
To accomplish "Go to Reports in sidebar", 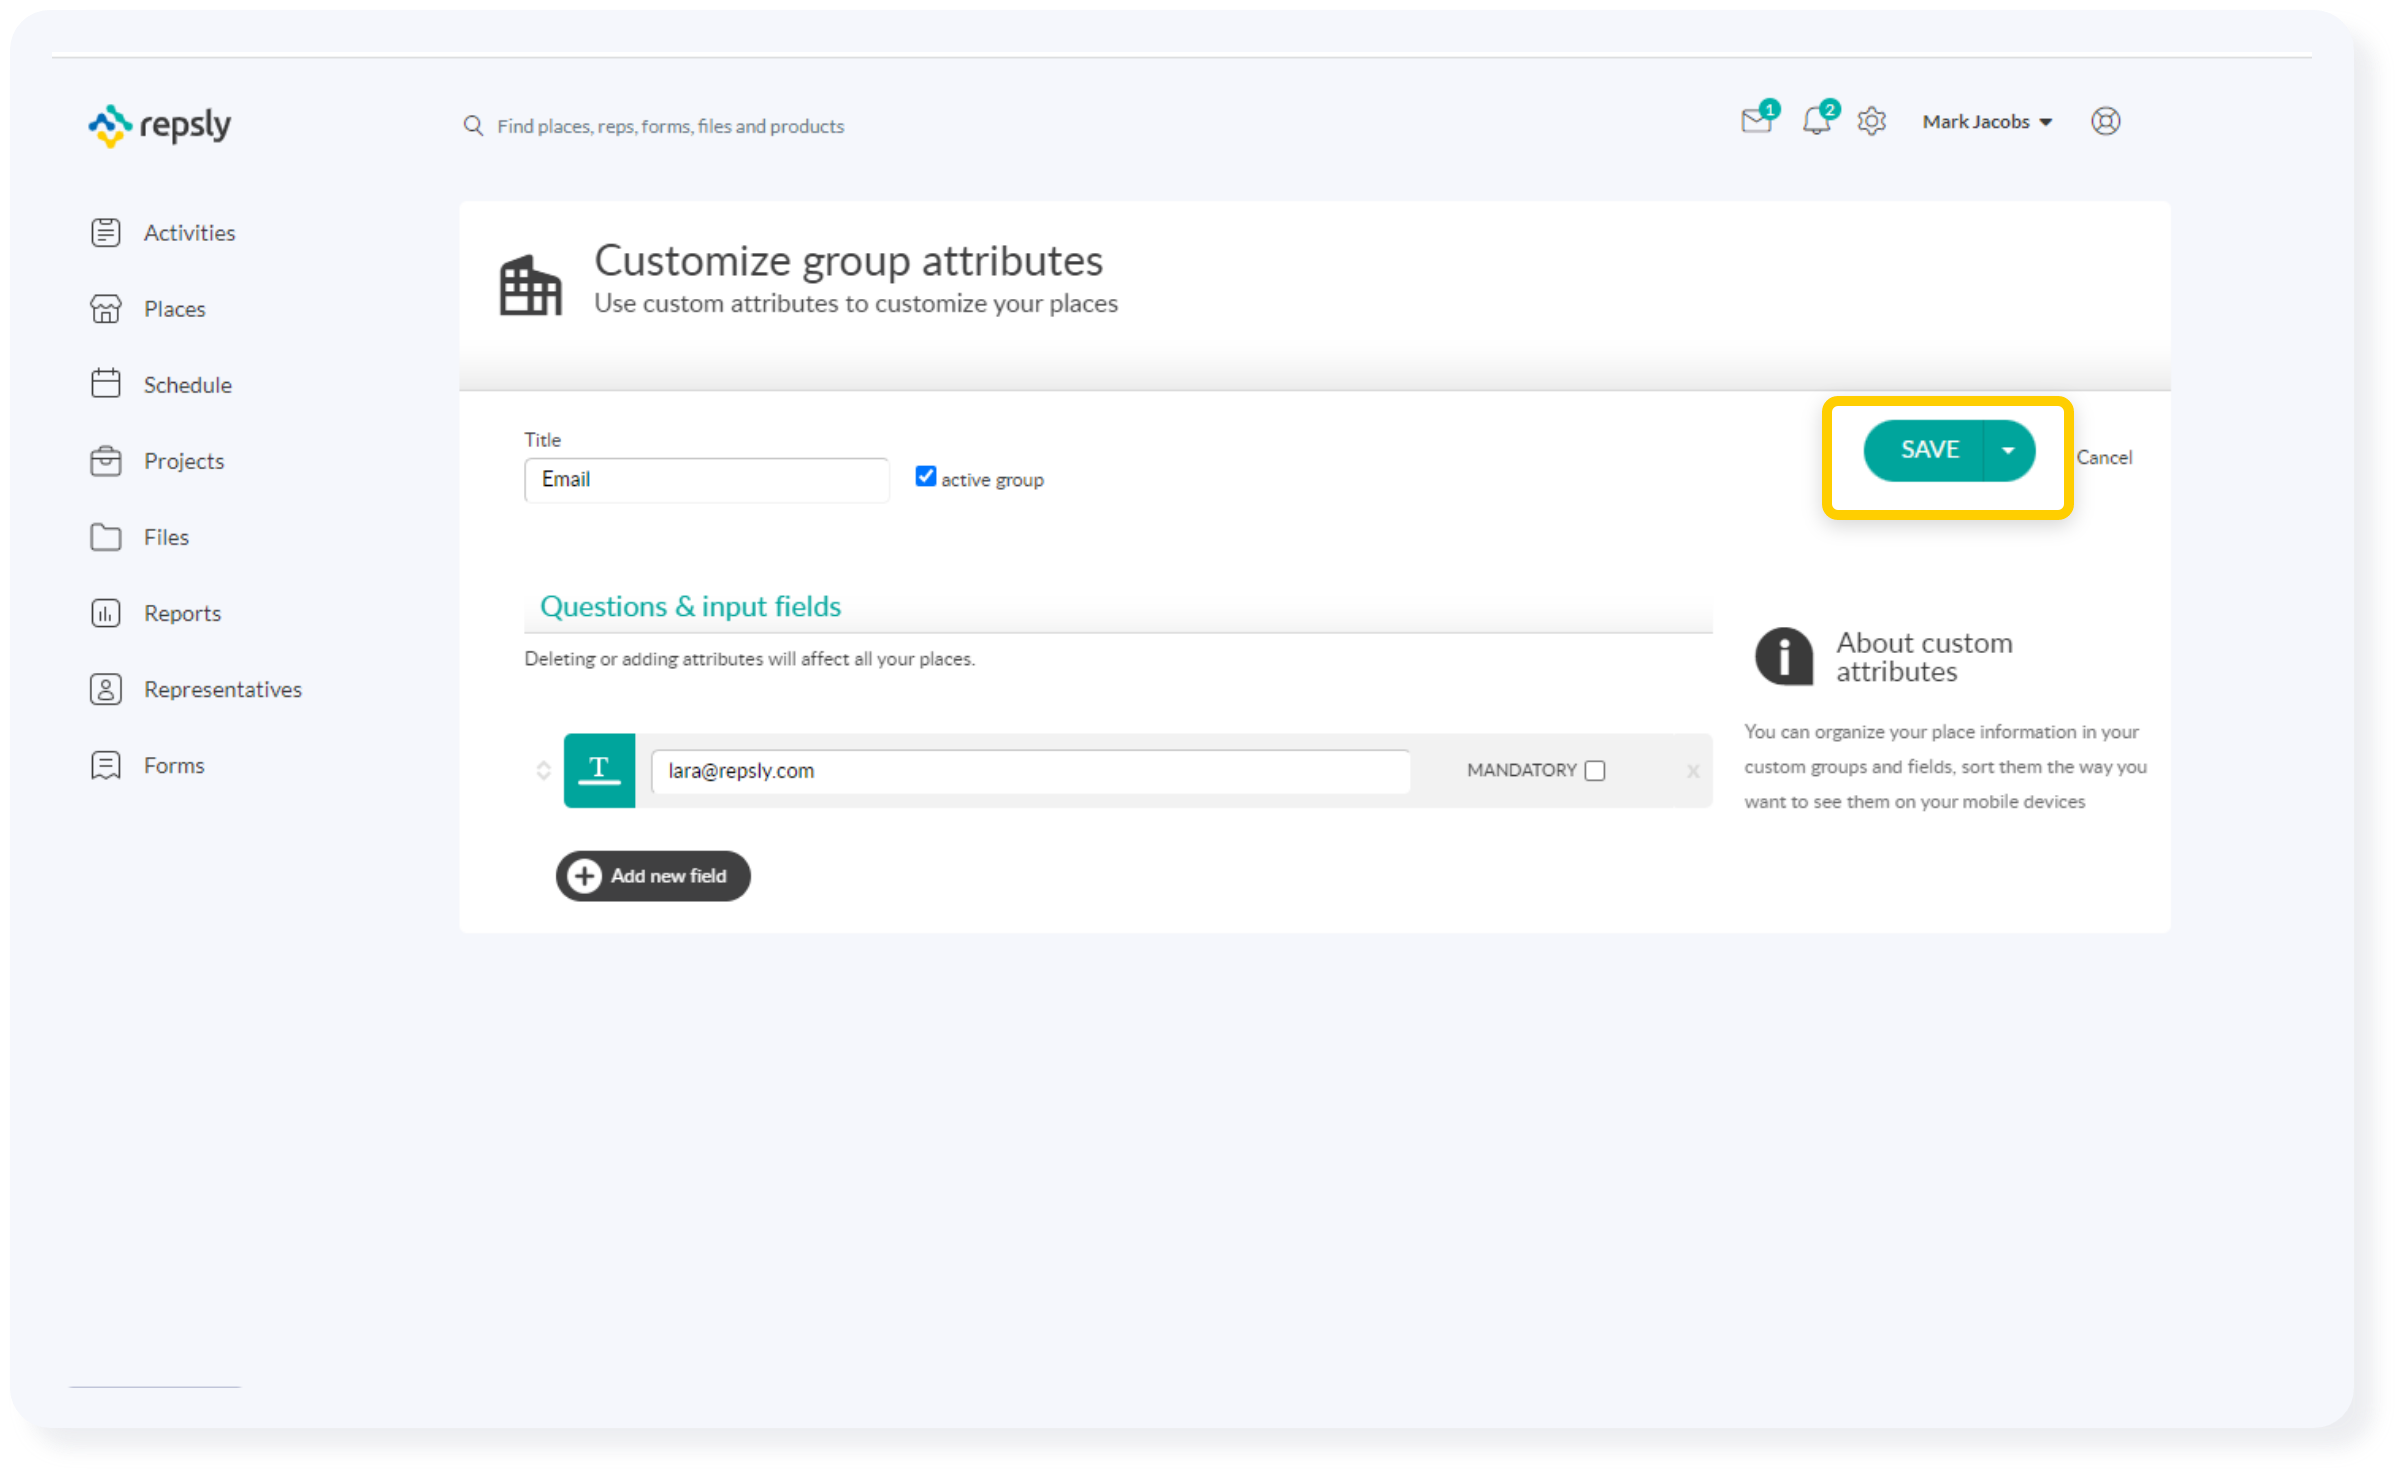I will pyautogui.click(x=182, y=613).
